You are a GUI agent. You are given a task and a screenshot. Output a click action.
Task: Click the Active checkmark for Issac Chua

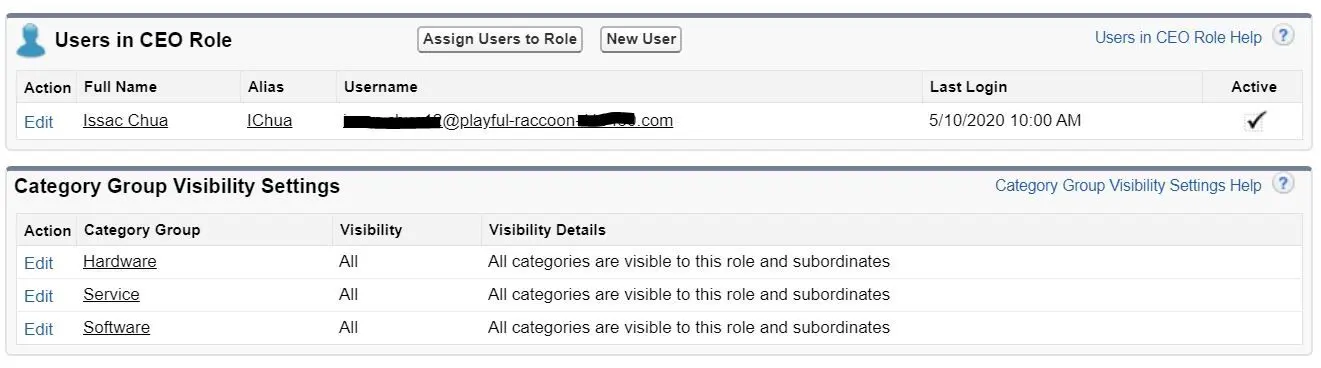(x=1255, y=121)
